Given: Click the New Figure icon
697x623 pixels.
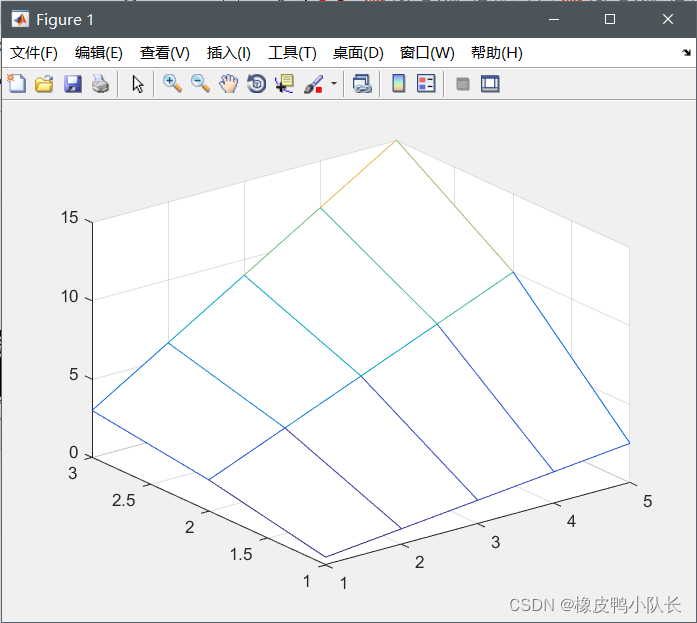Looking at the screenshot, I should (x=17, y=84).
